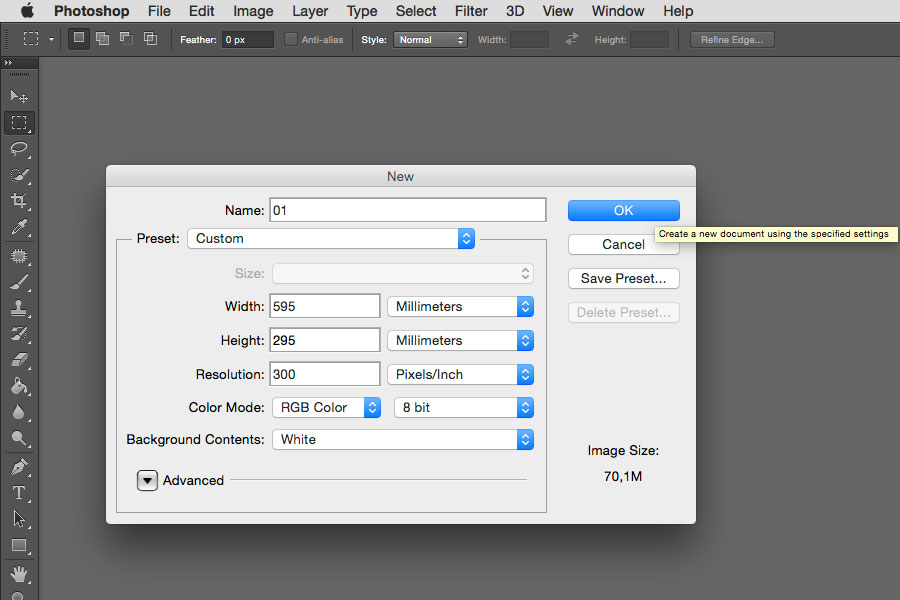This screenshot has height=600, width=900.
Task: Click the Cancel button
Action: (x=624, y=245)
